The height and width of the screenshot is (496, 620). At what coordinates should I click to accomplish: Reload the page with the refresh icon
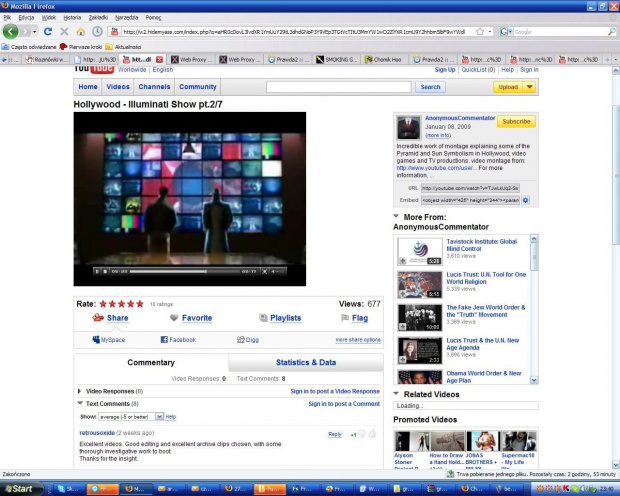(x=48, y=32)
